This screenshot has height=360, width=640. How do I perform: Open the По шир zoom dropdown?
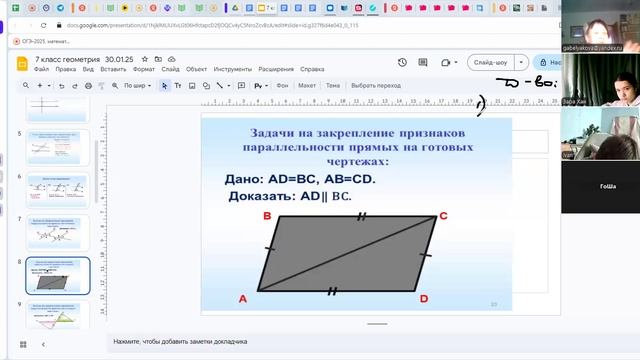pos(138,86)
